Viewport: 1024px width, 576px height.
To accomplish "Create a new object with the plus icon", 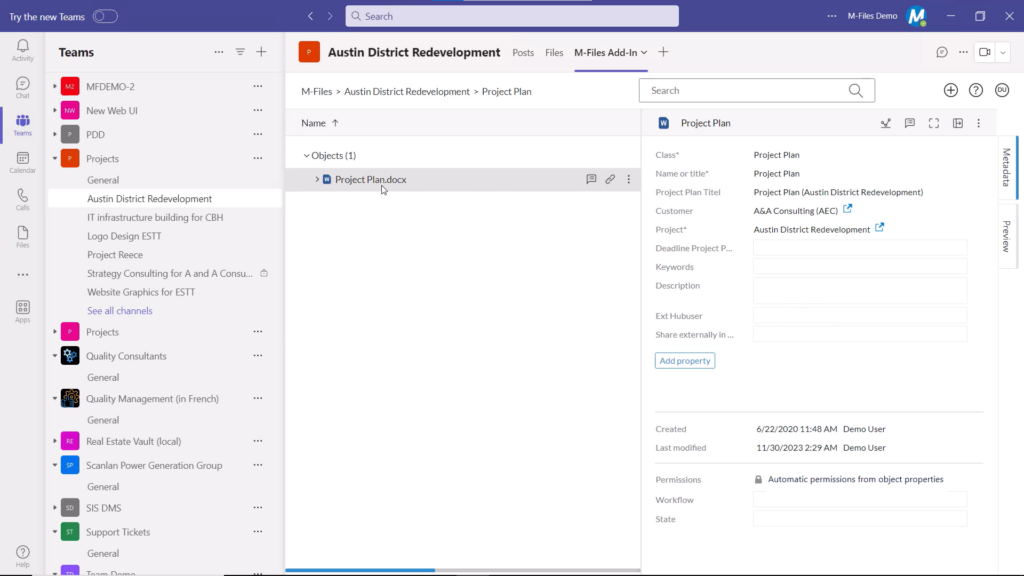I will click(x=950, y=90).
